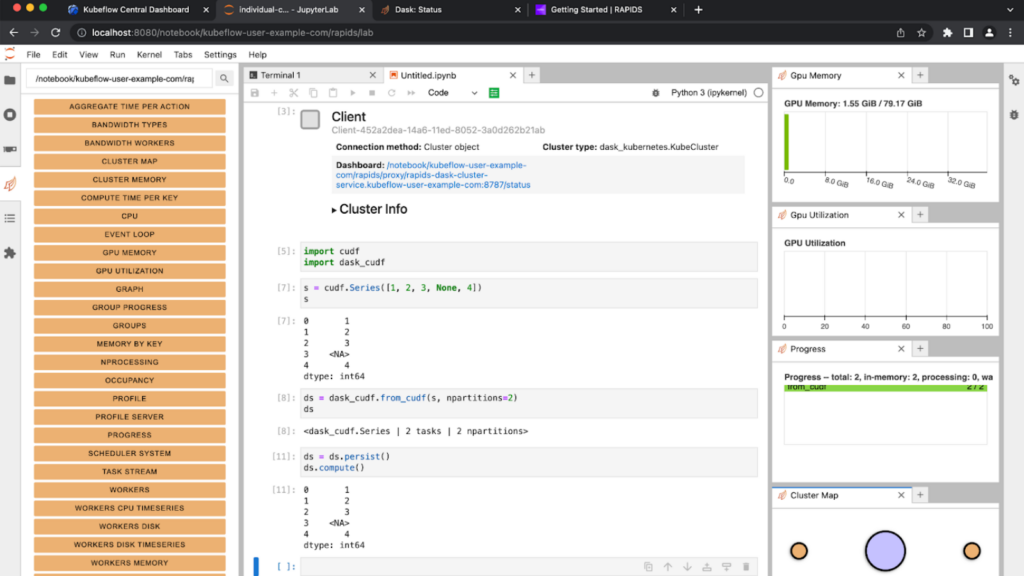Open the debugger panel icon on right sidebar
The height and width of the screenshot is (576, 1024).
(x=1014, y=115)
